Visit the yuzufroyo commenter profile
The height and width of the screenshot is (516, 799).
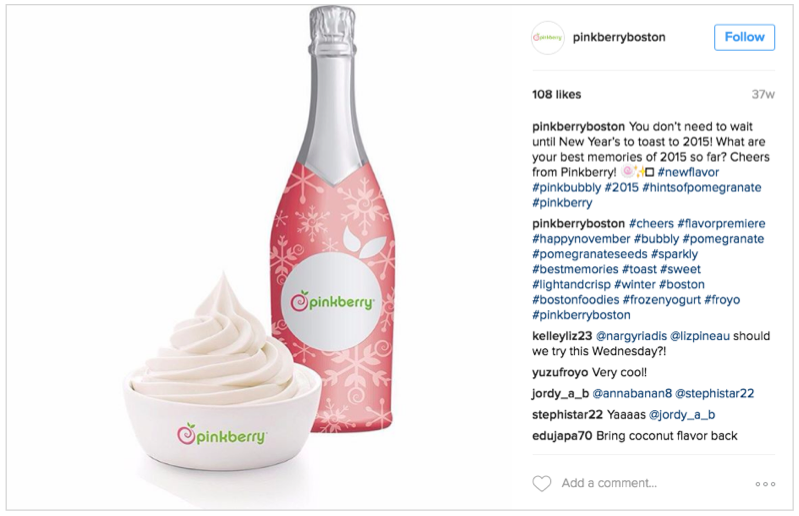pos(560,372)
